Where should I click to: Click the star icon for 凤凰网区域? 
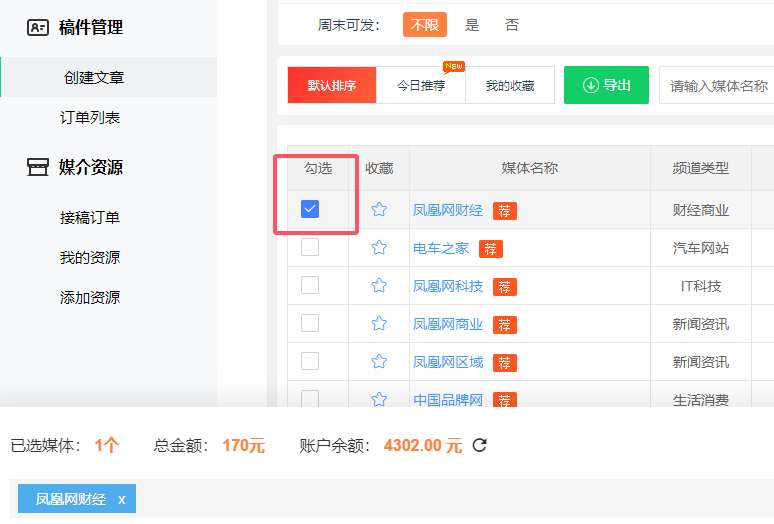379,362
